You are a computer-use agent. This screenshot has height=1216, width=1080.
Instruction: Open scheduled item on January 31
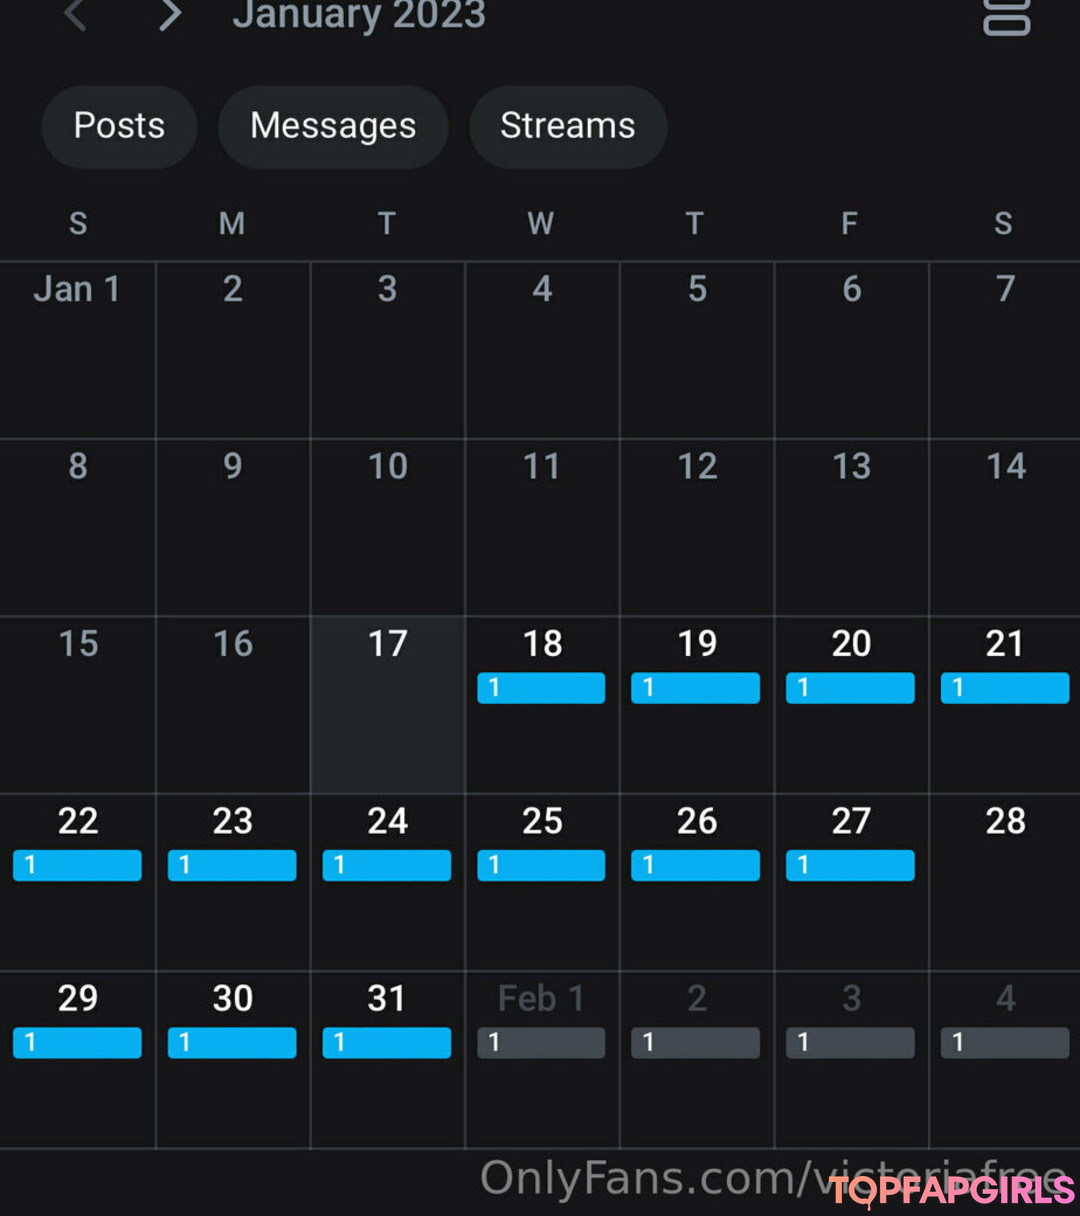coord(387,1043)
